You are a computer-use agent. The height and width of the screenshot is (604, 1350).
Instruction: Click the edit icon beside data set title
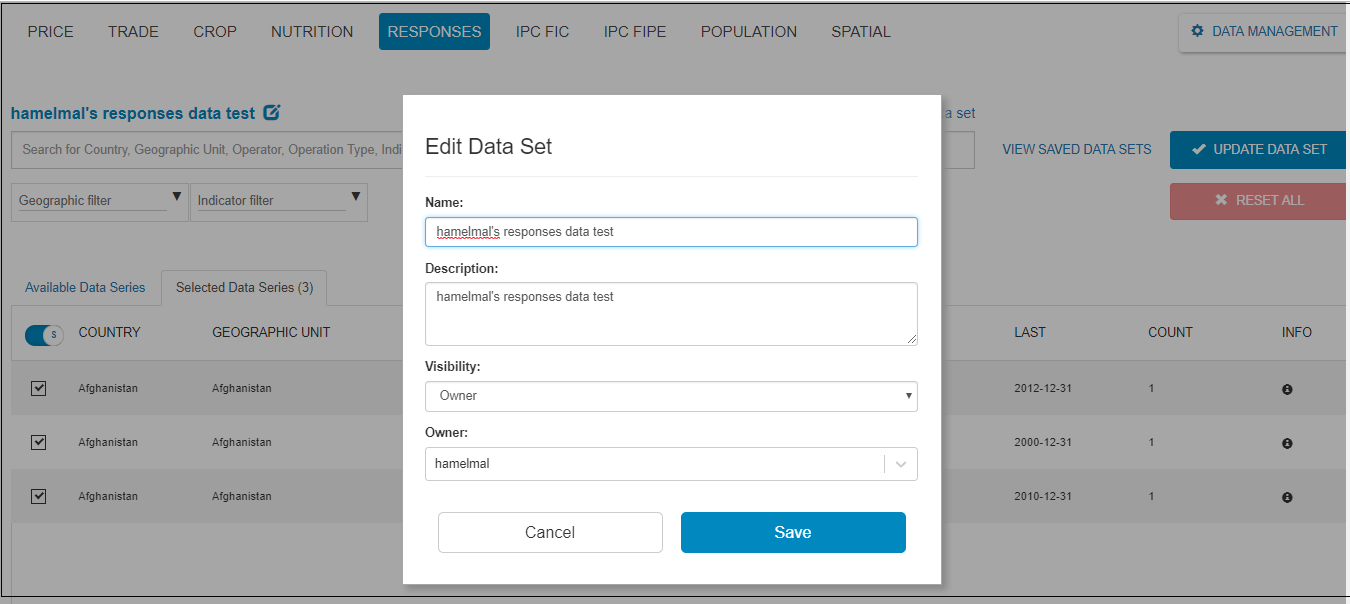point(271,113)
